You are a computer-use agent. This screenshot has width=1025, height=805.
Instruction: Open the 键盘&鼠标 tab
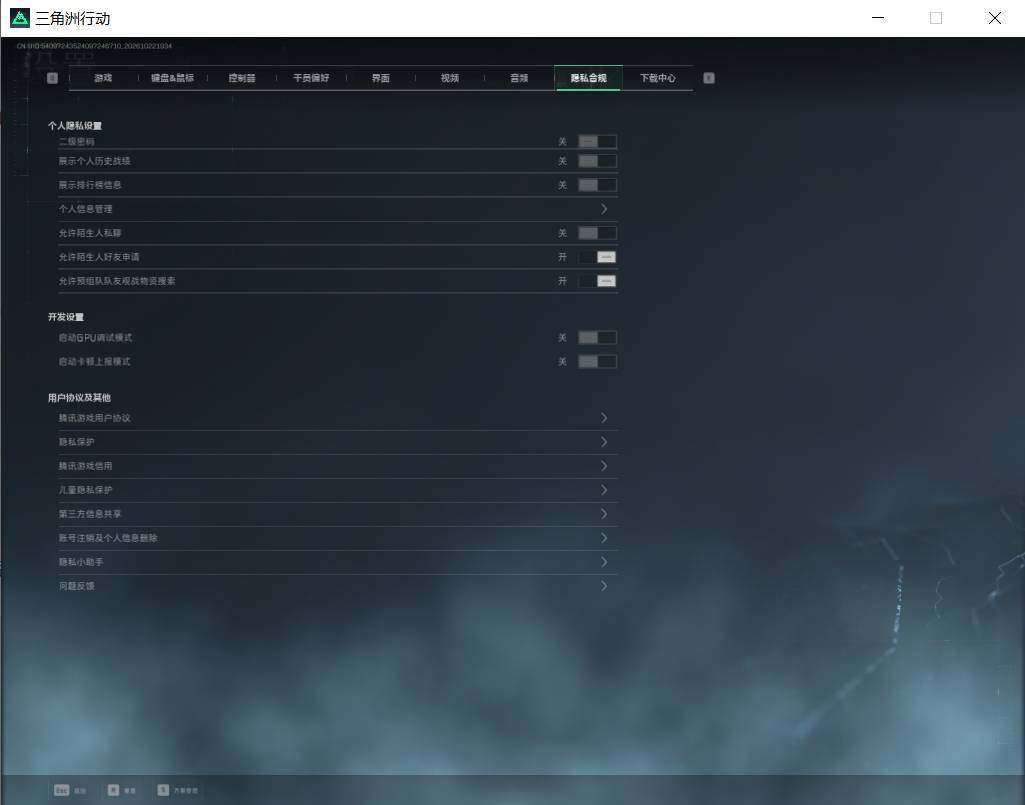173,78
